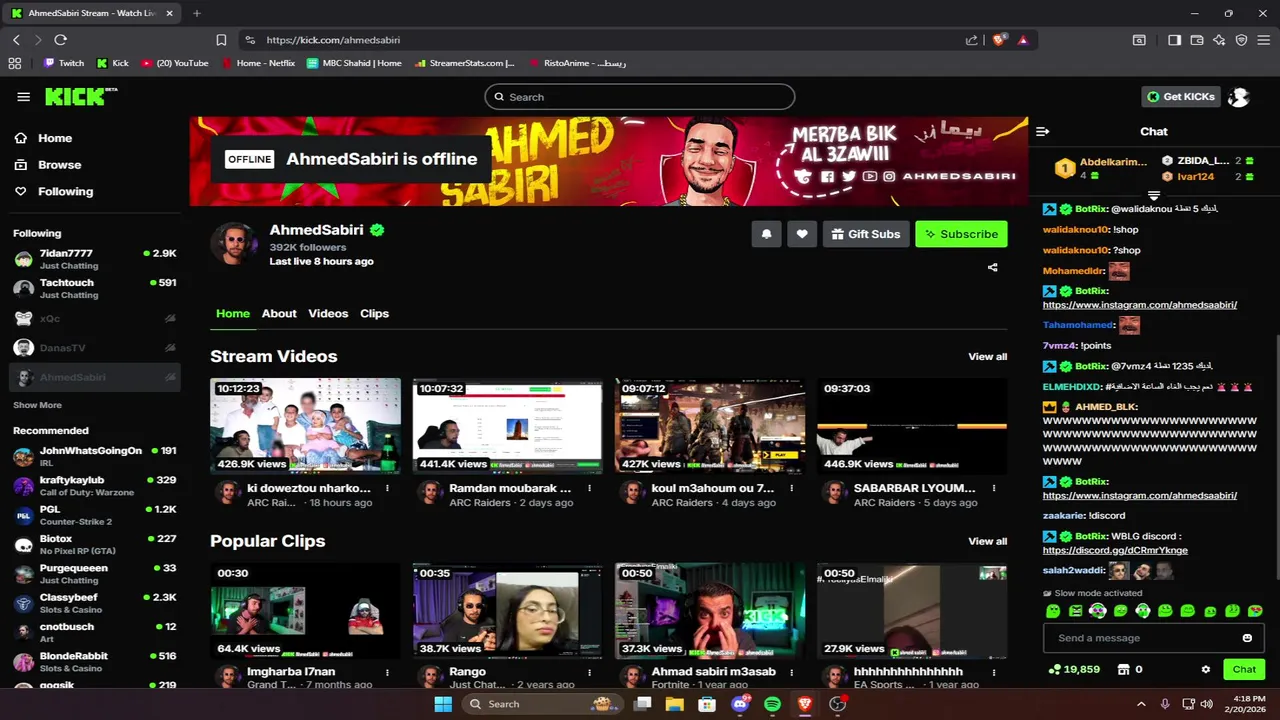Viewport: 1280px width, 720px height.
Task: Click the notification bell for AhmedSabiri
Action: click(x=767, y=234)
